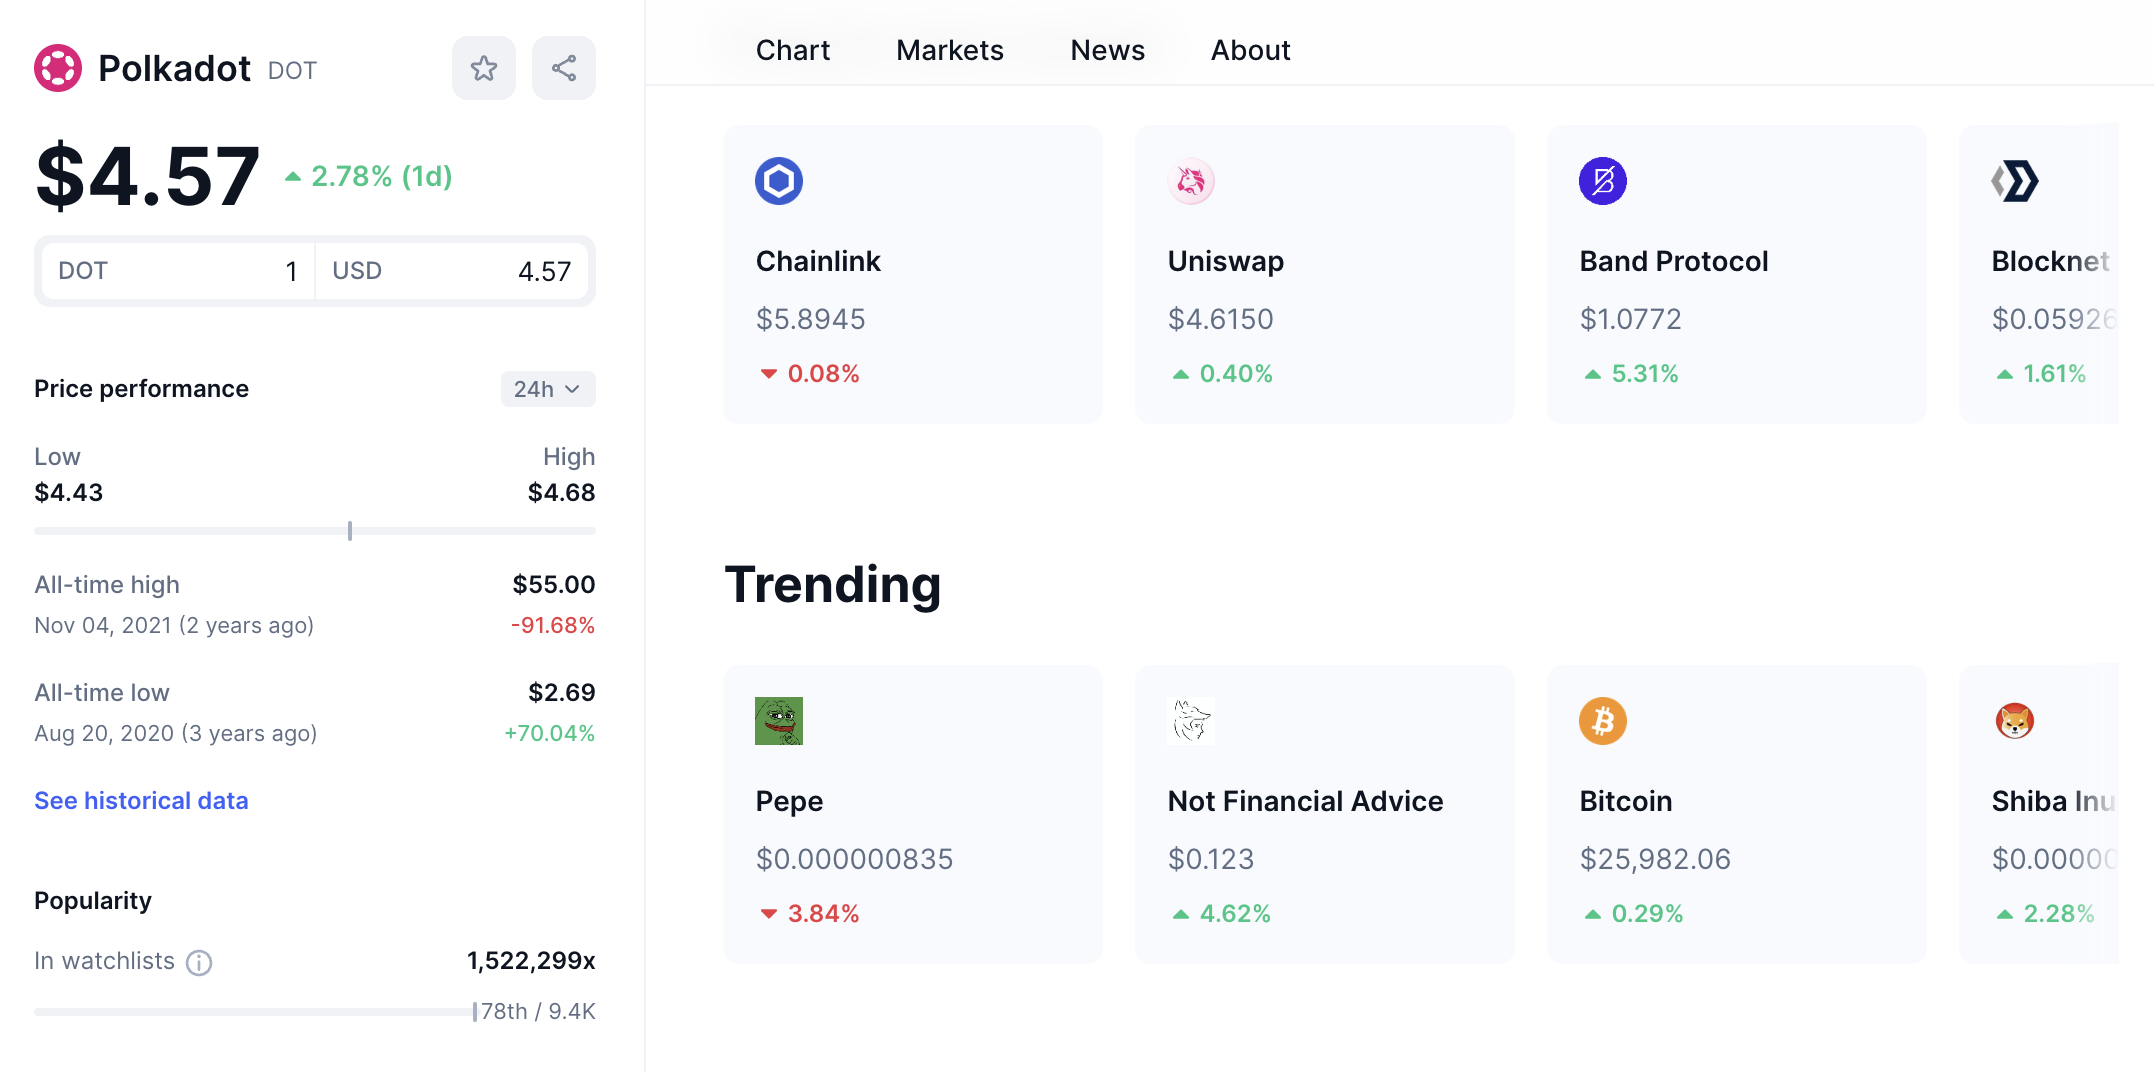
Task: Switch to the Markets tab
Action: [950, 50]
